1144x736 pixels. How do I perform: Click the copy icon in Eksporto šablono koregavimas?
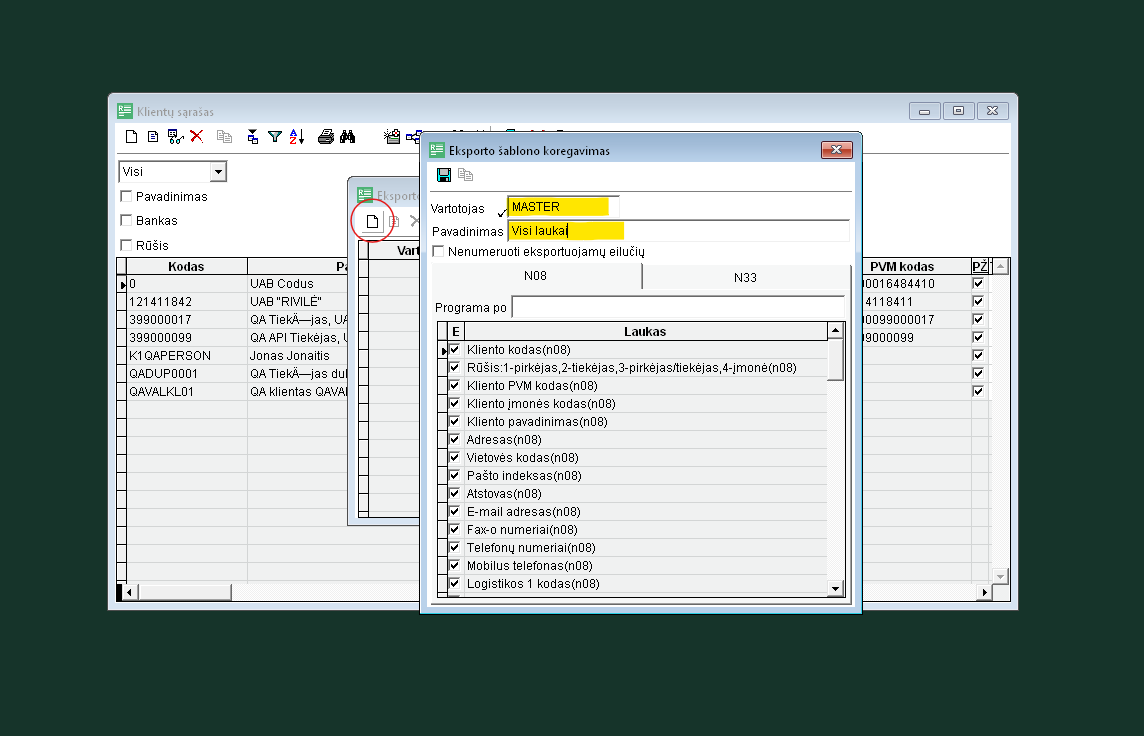click(x=465, y=175)
